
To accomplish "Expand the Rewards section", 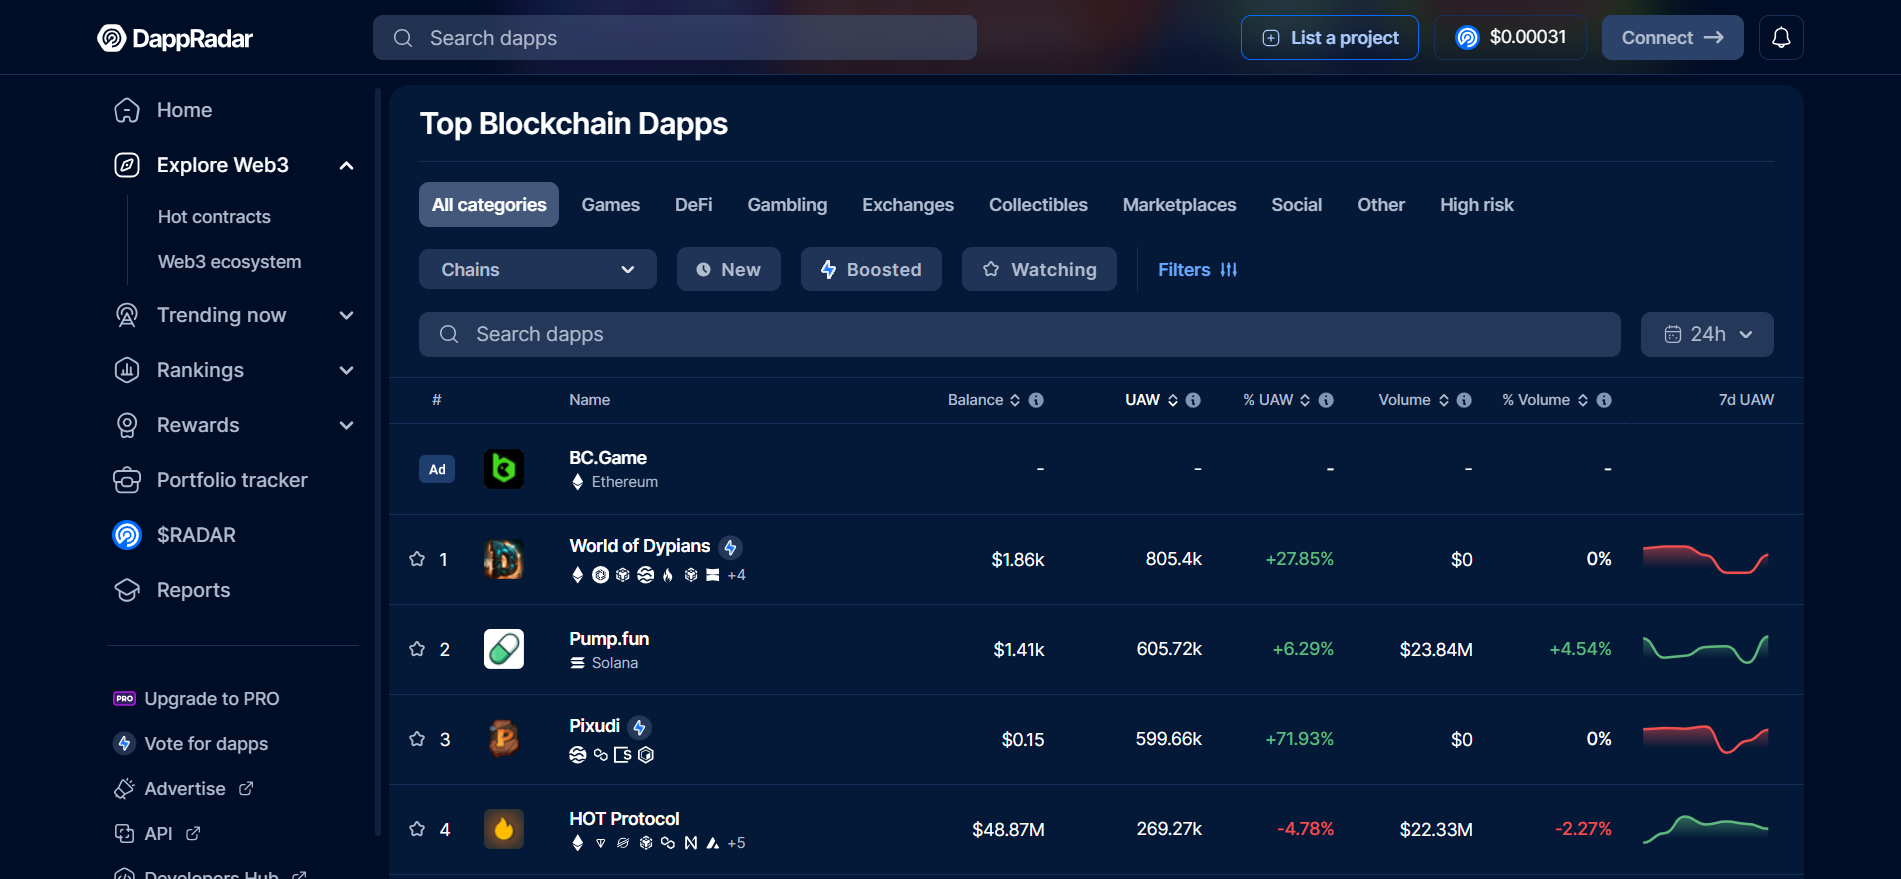I will 346,425.
